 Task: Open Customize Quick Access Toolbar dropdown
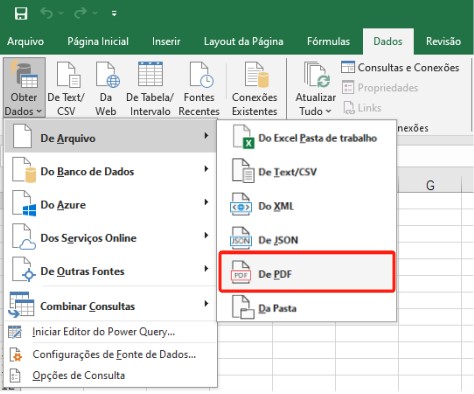point(114,14)
